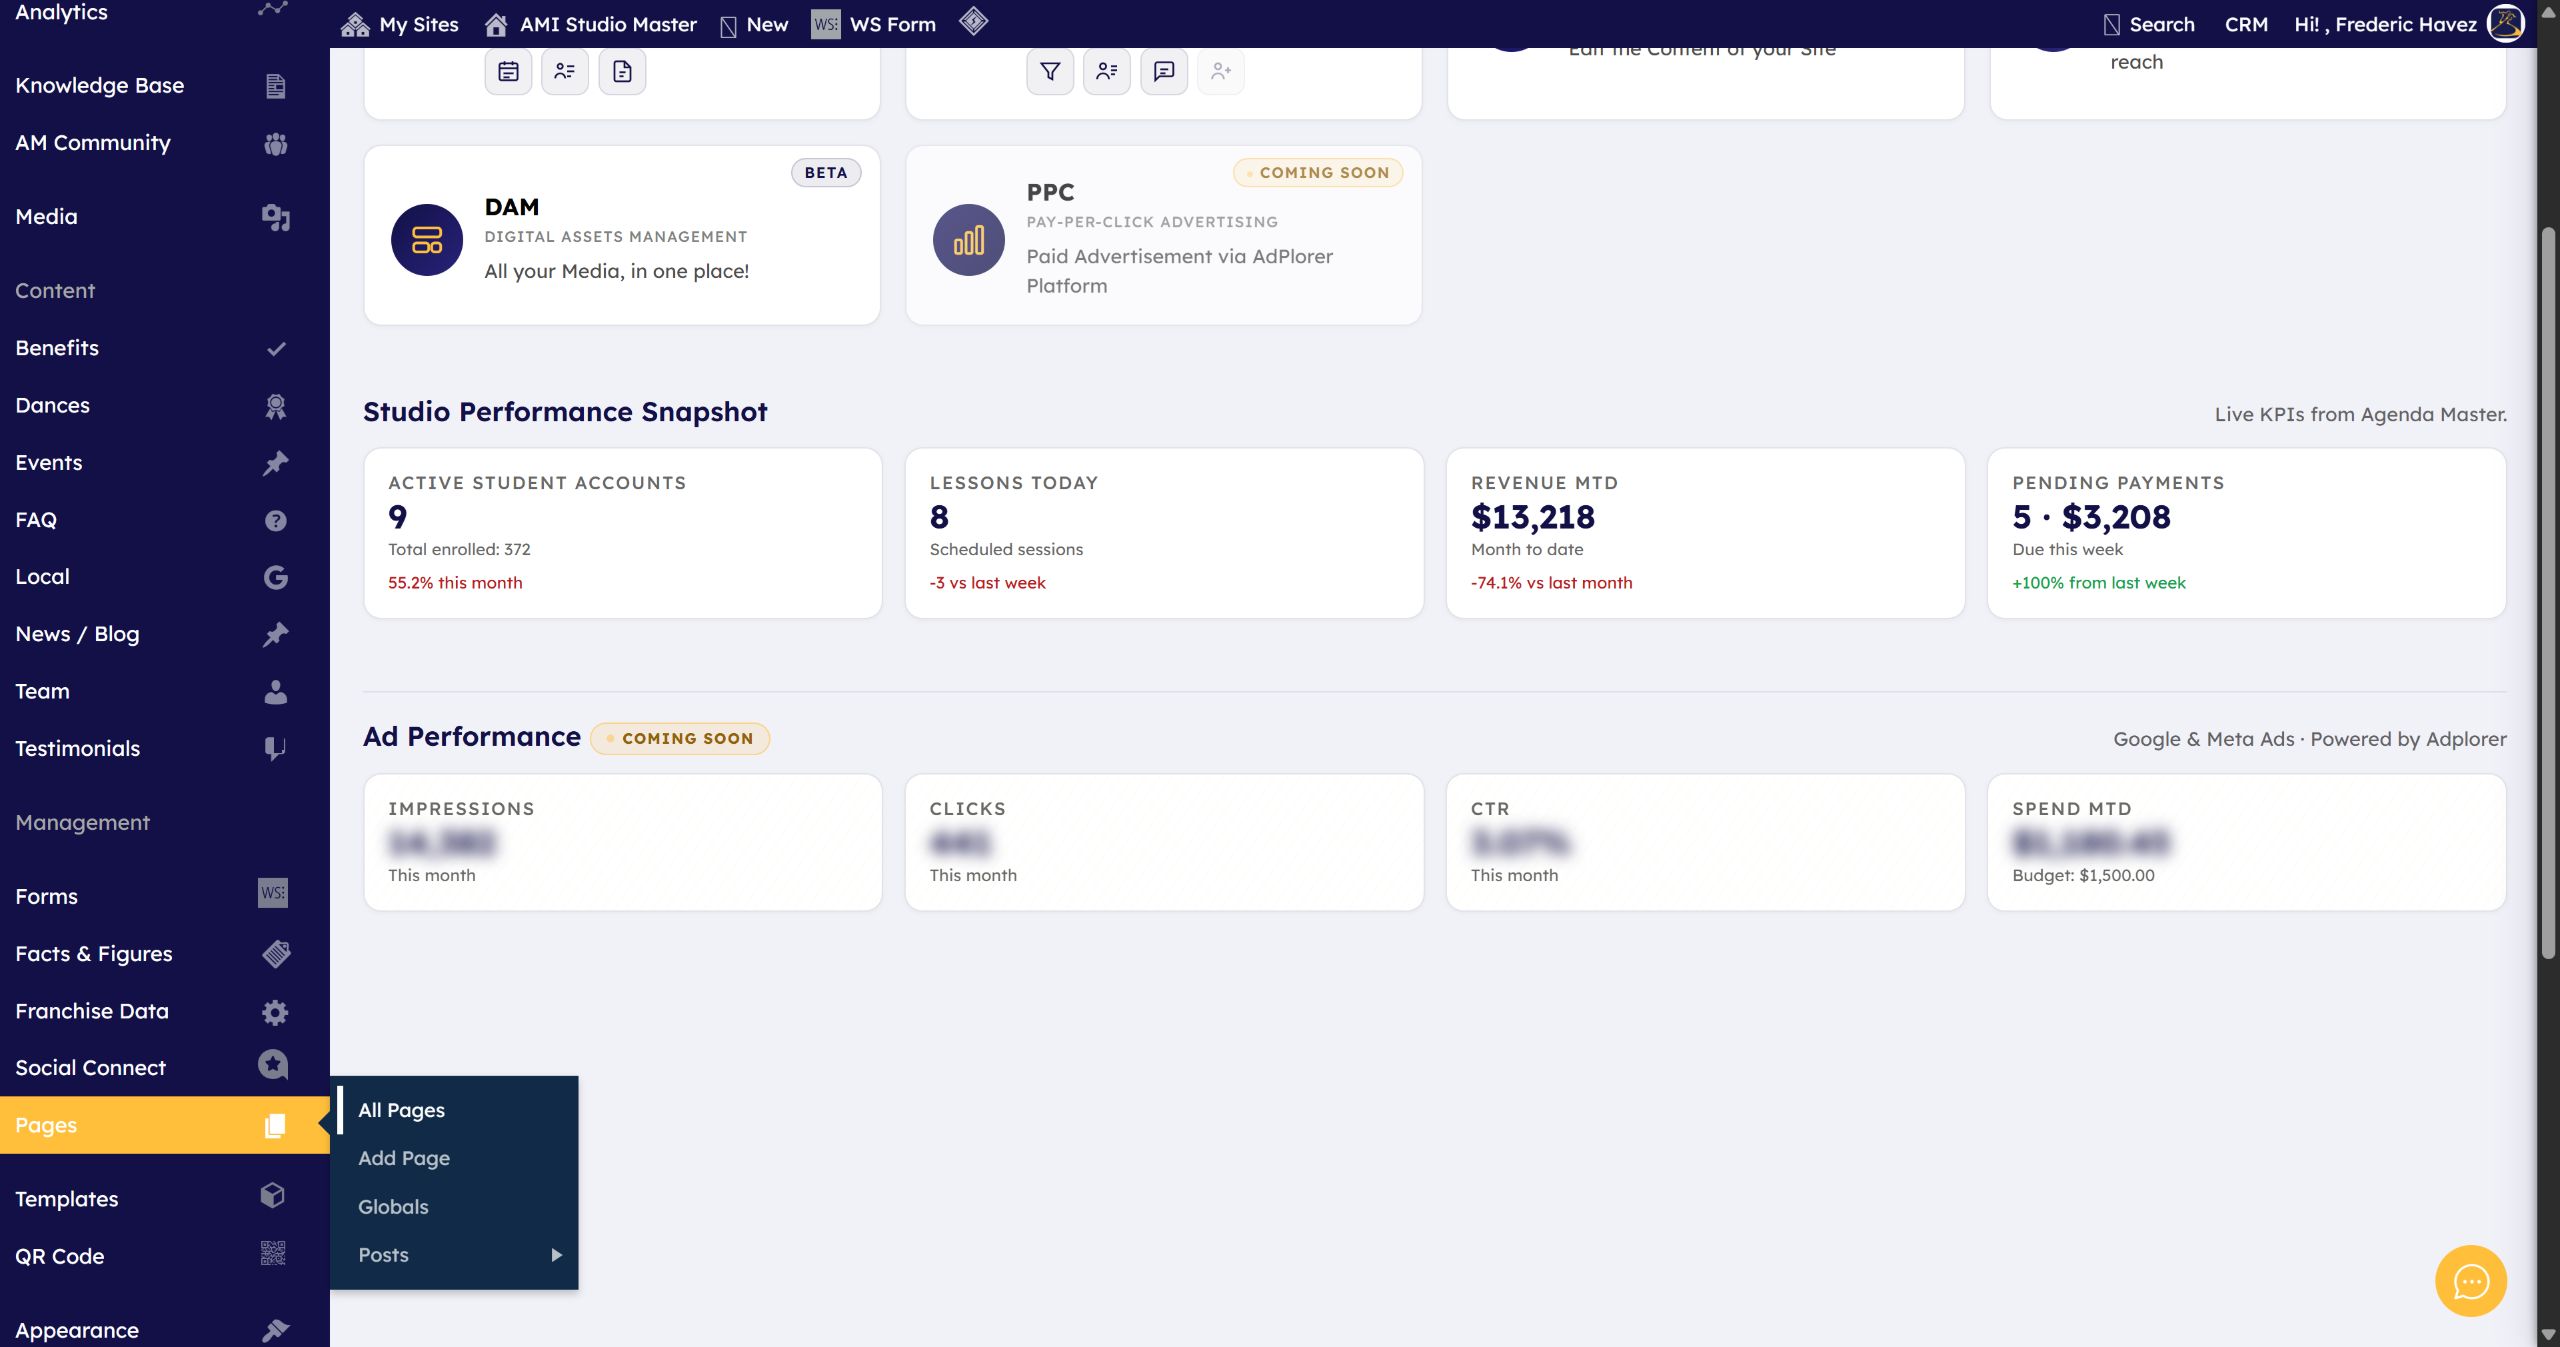Screen dimensions: 2560x1347
Task: Click the funnel filter icon button
Action: pos(1050,71)
